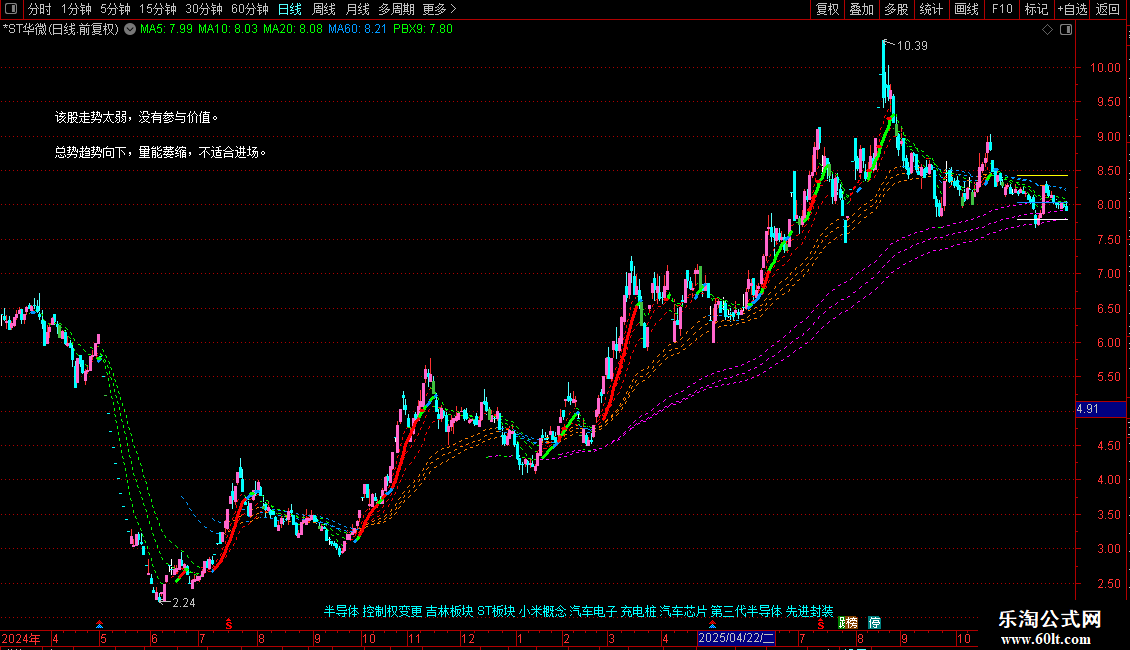Open the 半导体 sector link
The height and width of the screenshot is (650, 1130).
point(341,611)
